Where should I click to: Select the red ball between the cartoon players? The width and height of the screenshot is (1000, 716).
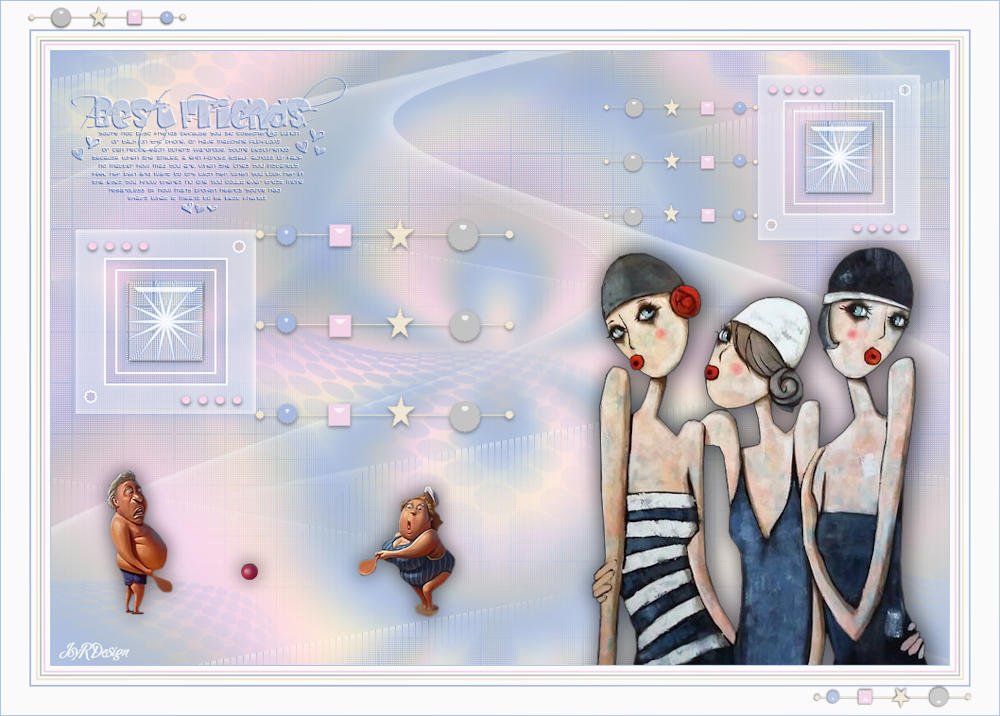(x=249, y=571)
